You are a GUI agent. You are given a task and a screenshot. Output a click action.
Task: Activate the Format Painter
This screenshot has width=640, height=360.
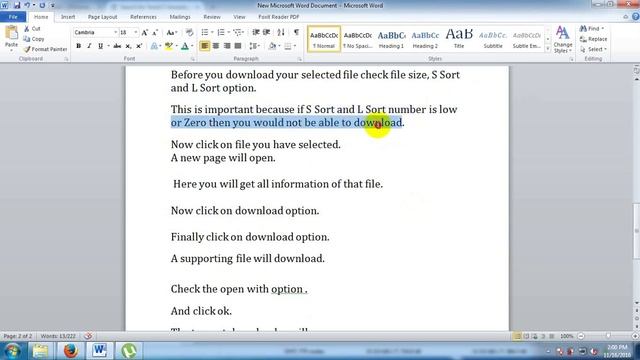[45, 49]
